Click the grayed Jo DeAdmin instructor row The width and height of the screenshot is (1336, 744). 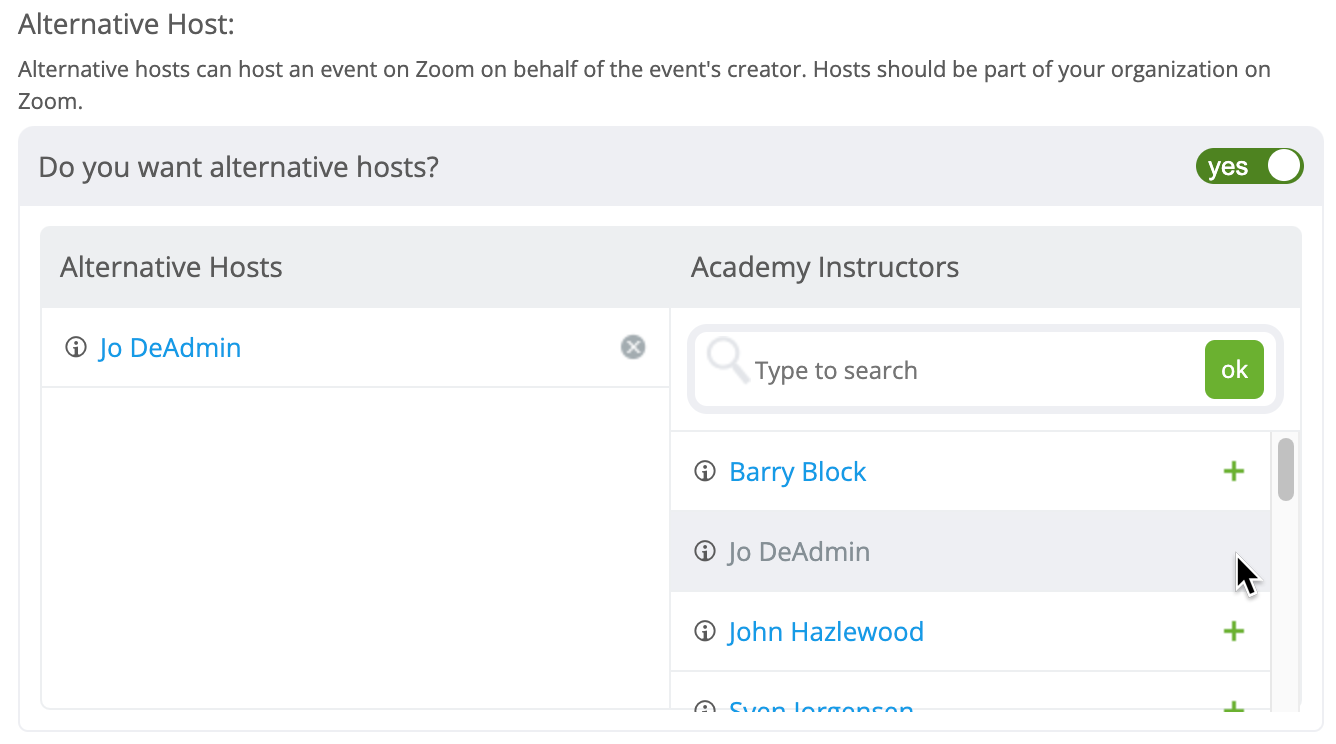tap(970, 551)
